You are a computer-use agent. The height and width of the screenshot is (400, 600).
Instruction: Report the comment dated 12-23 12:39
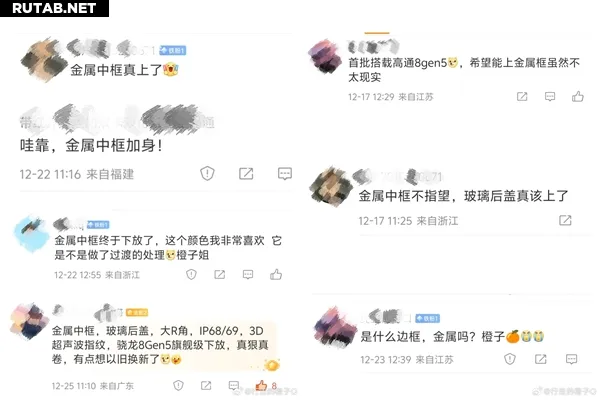point(510,359)
